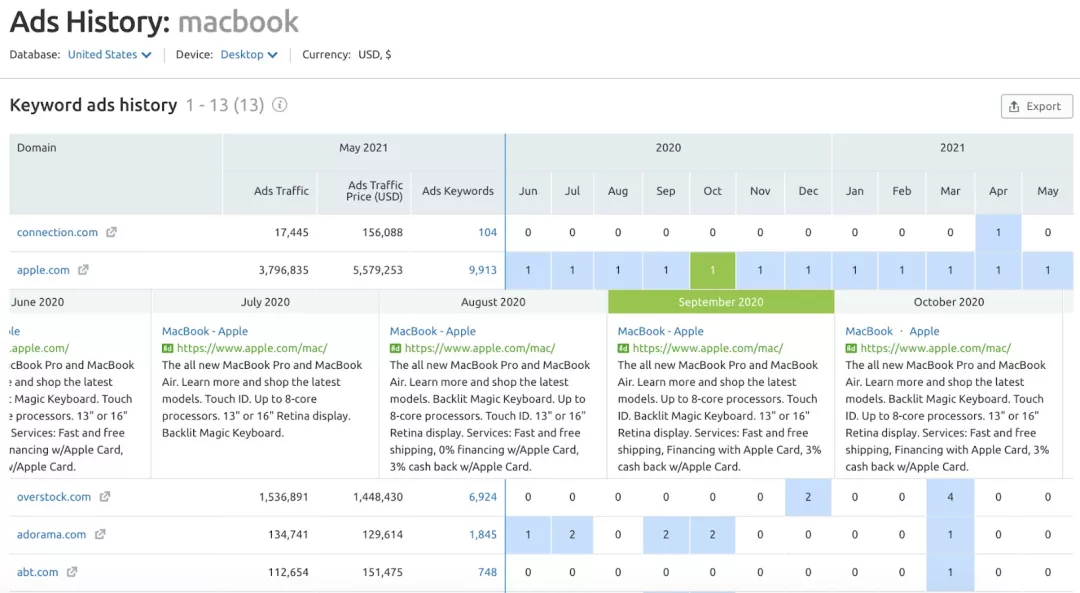The height and width of the screenshot is (593, 1080).
Task: Open external link icon beside apple.com
Action: pyautogui.click(x=83, y=270)
